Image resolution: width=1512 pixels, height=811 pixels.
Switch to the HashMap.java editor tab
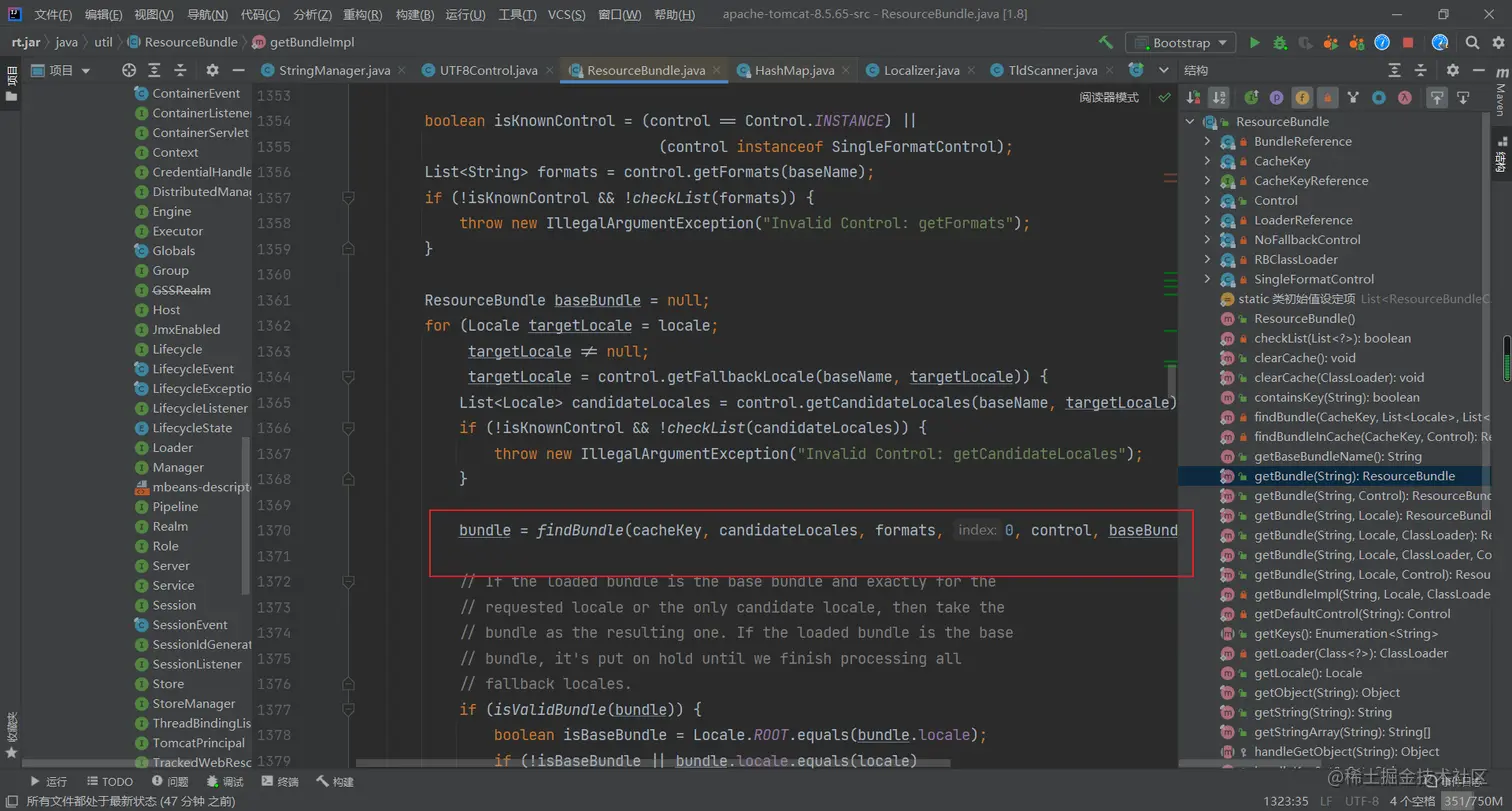click(795, 70)
